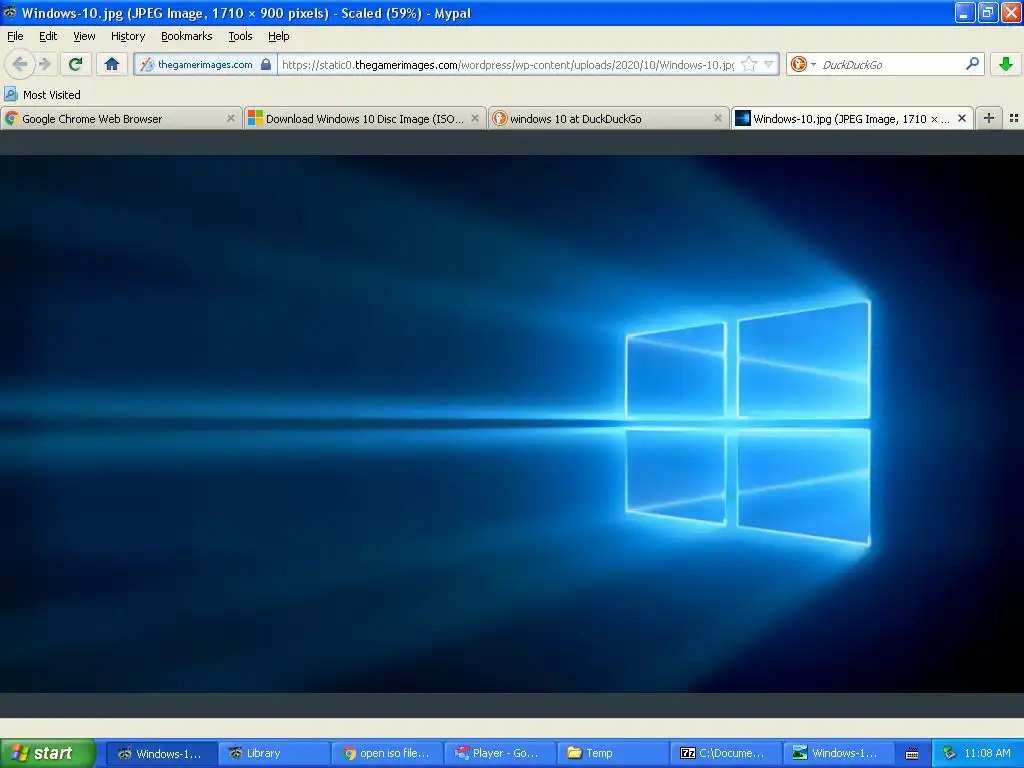The width and height of the screenshot is (1024, 768).
Task: Go back with the back arrow button
Action: pos(20,64)
